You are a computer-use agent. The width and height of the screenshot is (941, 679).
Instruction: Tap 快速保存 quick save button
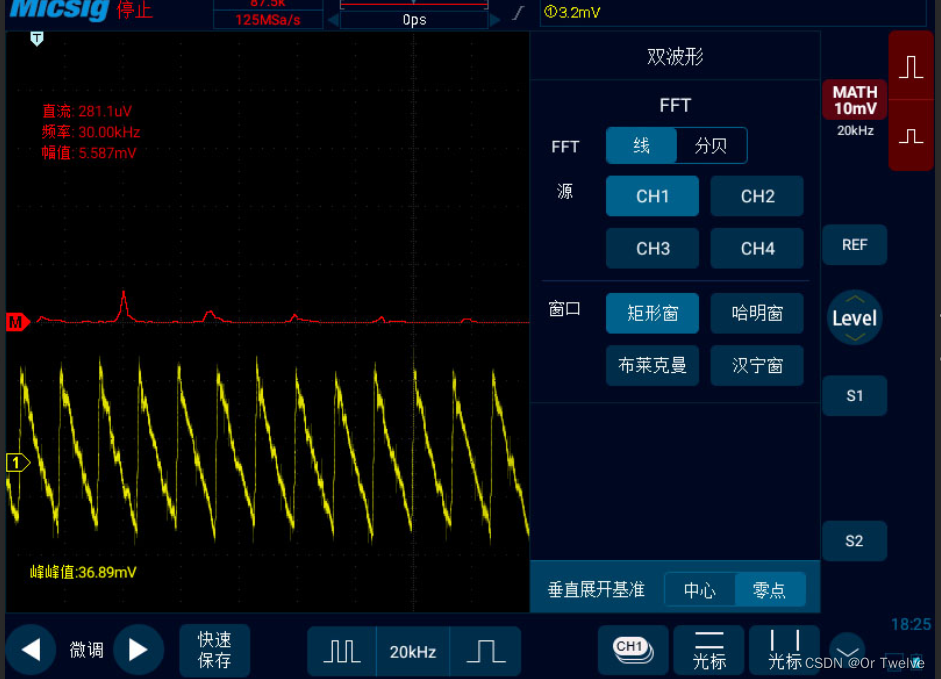tap(214, 650)
